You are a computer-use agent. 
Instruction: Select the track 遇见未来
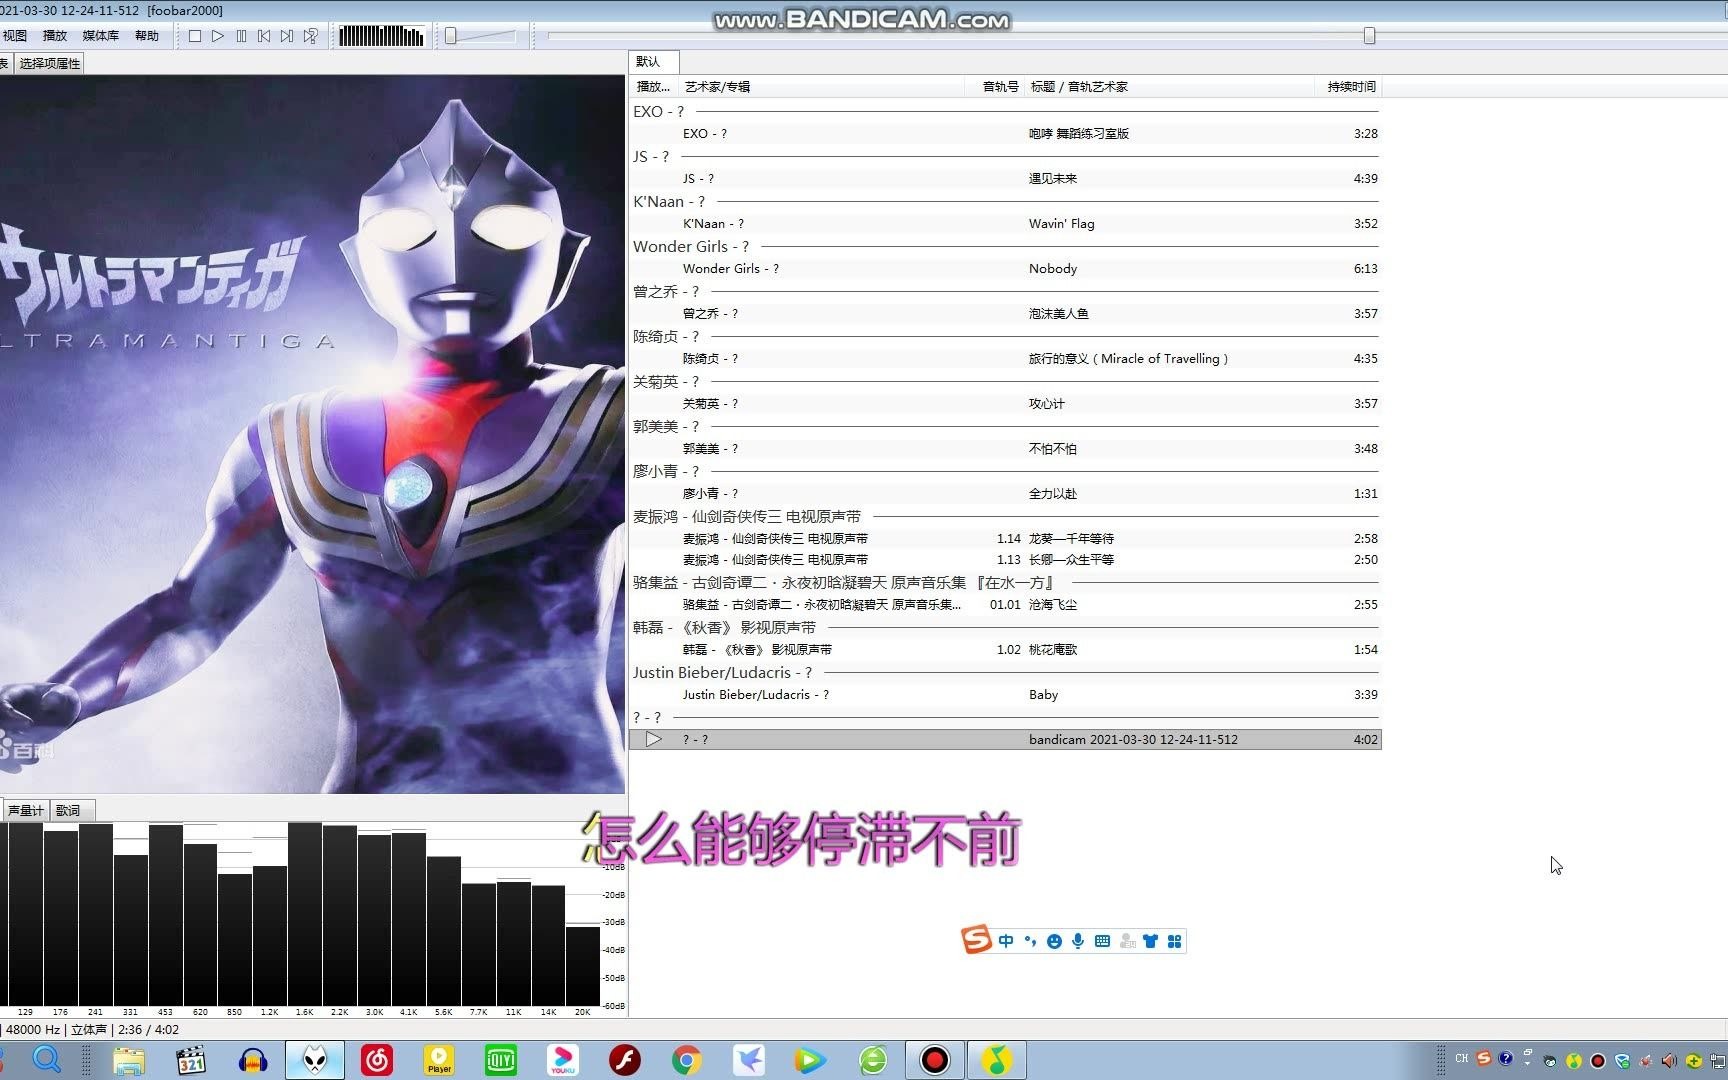pos(1005,179)
